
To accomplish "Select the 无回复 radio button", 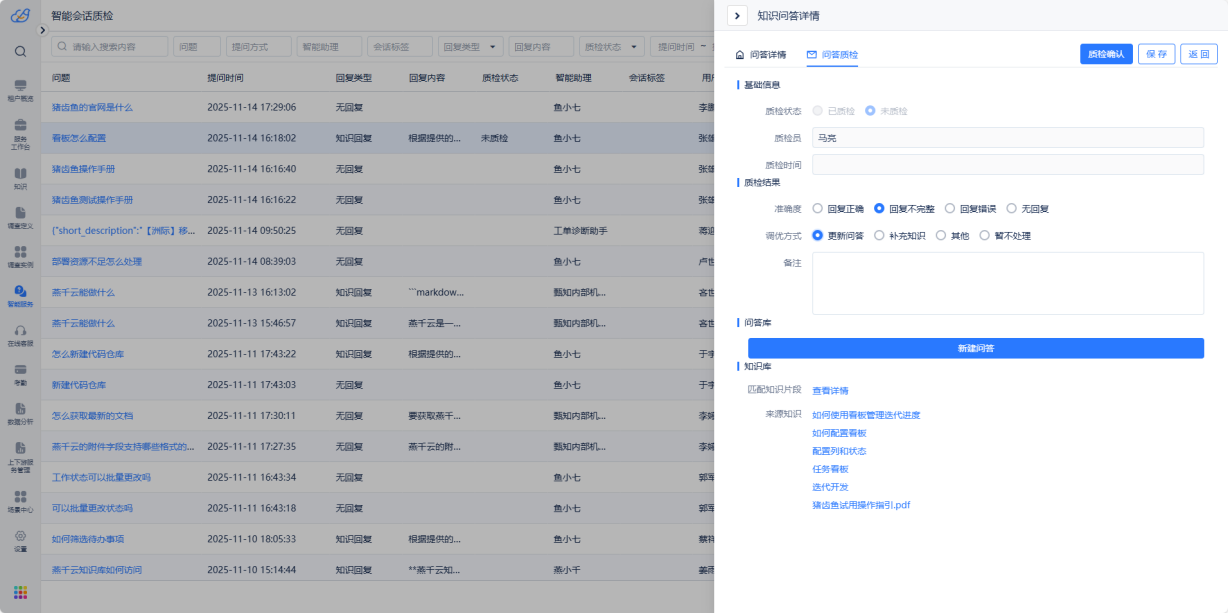I will pos(1011,207).
